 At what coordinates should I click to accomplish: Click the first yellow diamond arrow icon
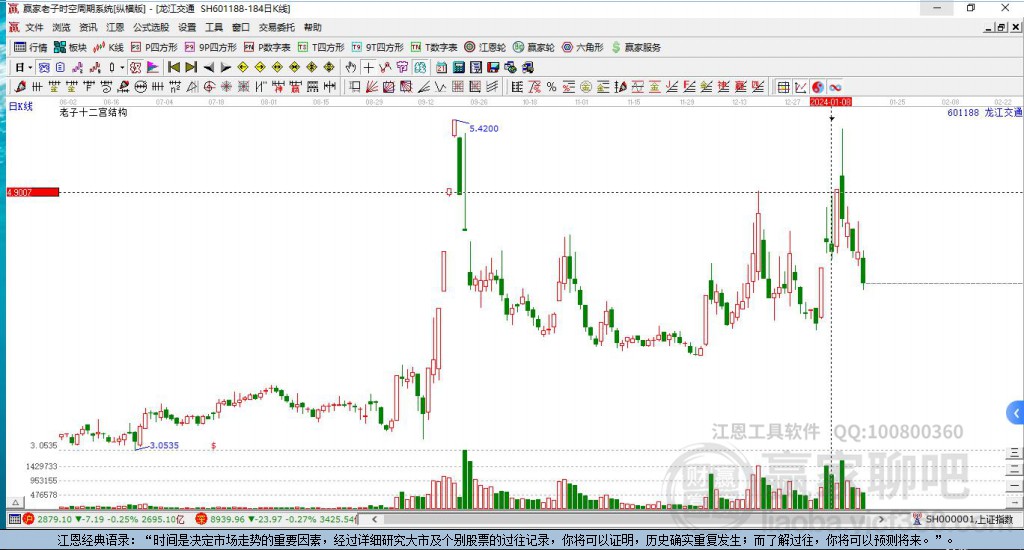tap(242, 67)
